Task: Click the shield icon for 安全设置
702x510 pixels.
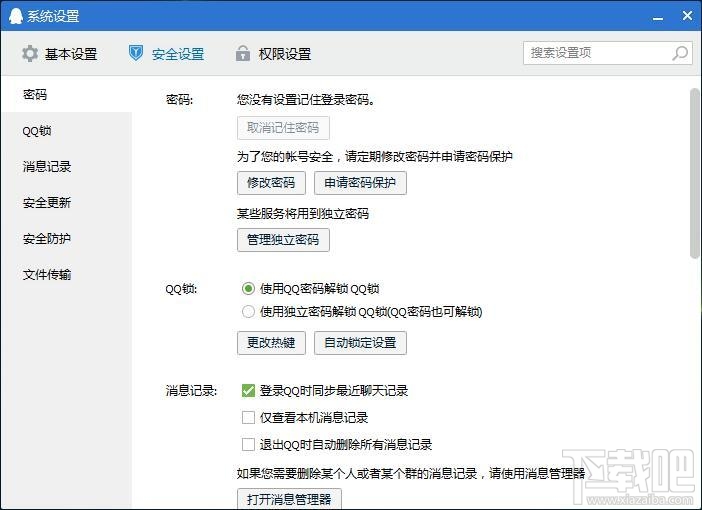Action: [136, 53]
